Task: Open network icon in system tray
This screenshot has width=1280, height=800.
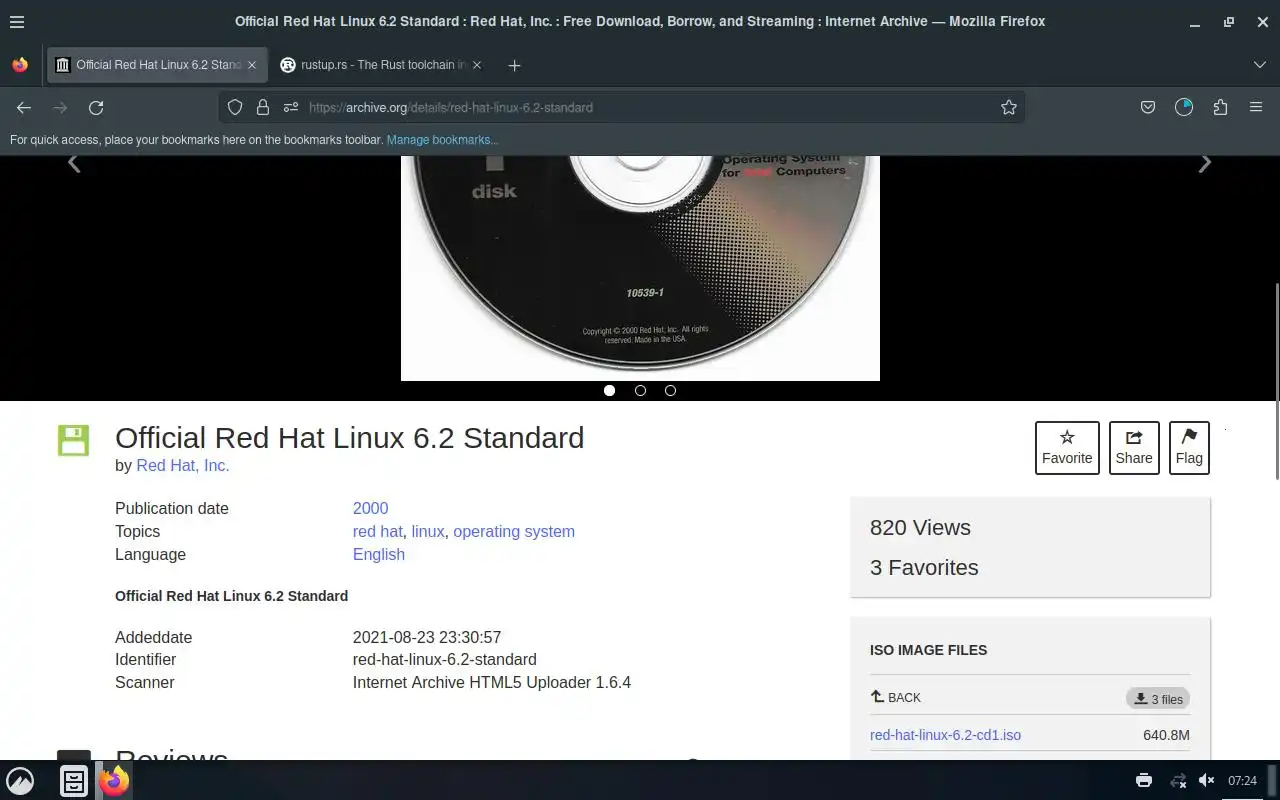Action: pyautogui.click(x=1178, y=781)
